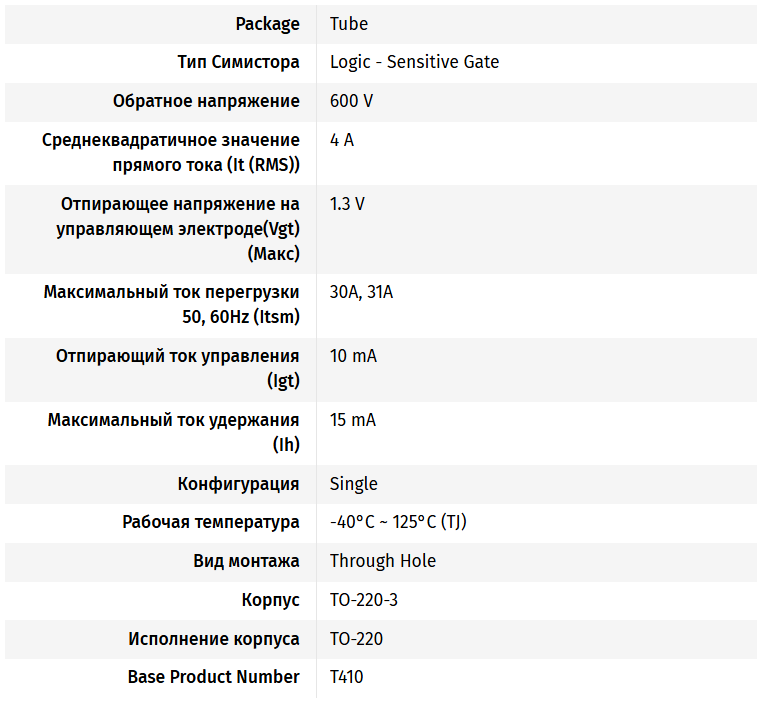
Task: Select the "4 A" RMS current value
Action: 342,139
